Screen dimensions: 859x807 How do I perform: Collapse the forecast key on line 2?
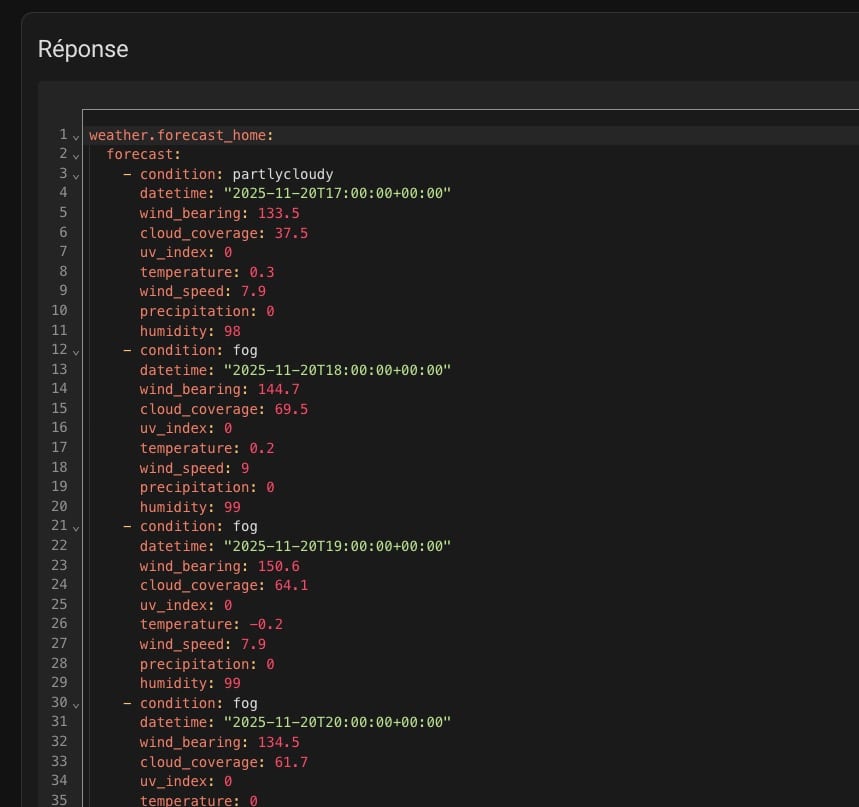(76, 155)
